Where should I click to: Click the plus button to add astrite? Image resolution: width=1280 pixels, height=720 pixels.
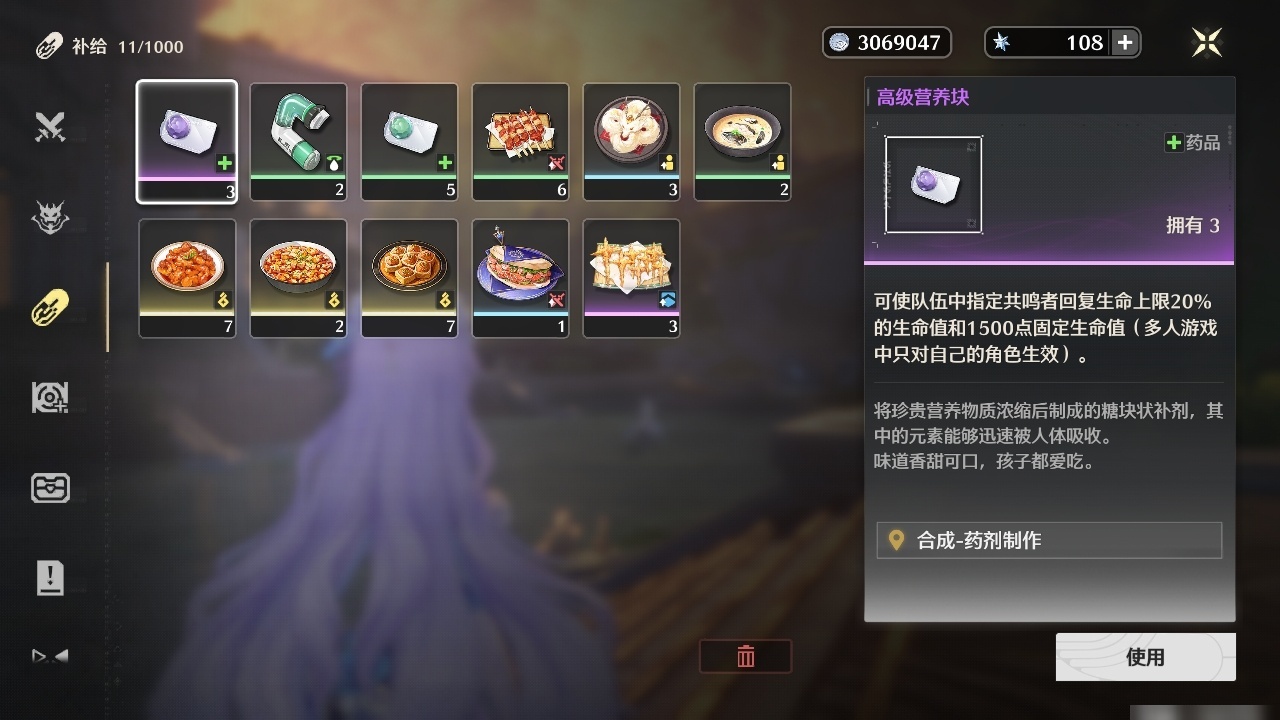pyautogui.click(x=1125, y=42)
